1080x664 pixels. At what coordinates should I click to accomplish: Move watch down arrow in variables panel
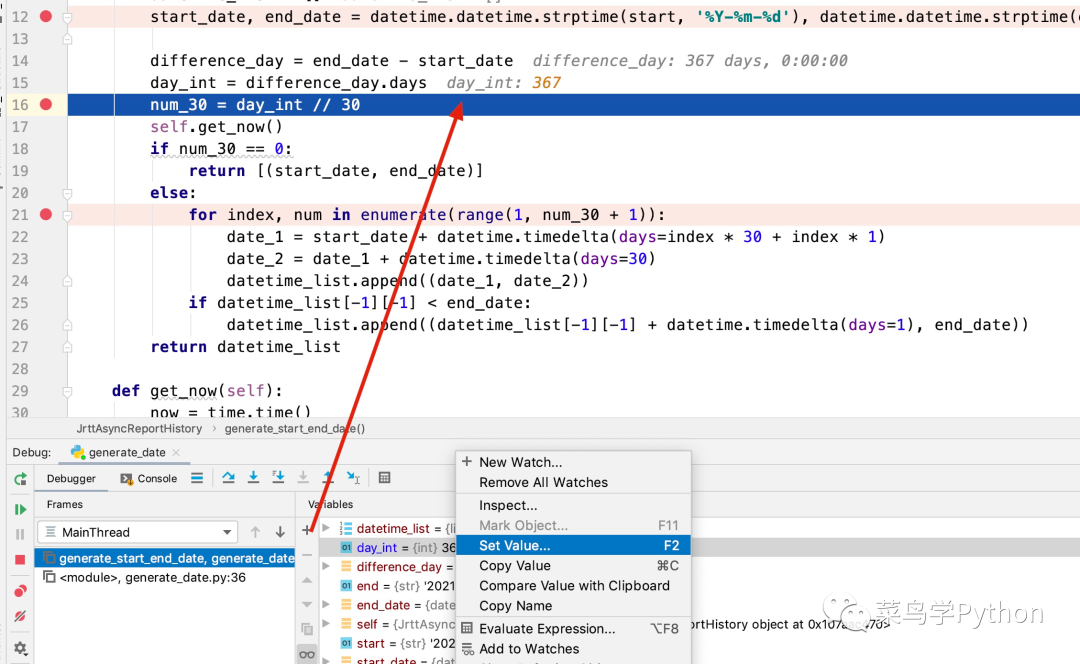coord(307,605)
